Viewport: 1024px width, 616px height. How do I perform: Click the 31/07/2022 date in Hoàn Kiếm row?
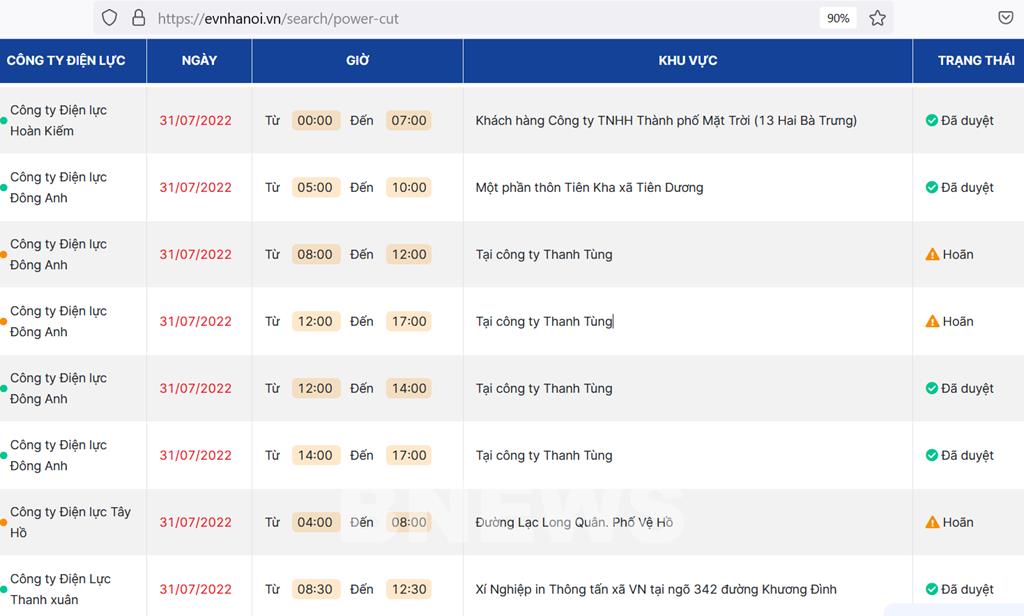tap(195, 120)
